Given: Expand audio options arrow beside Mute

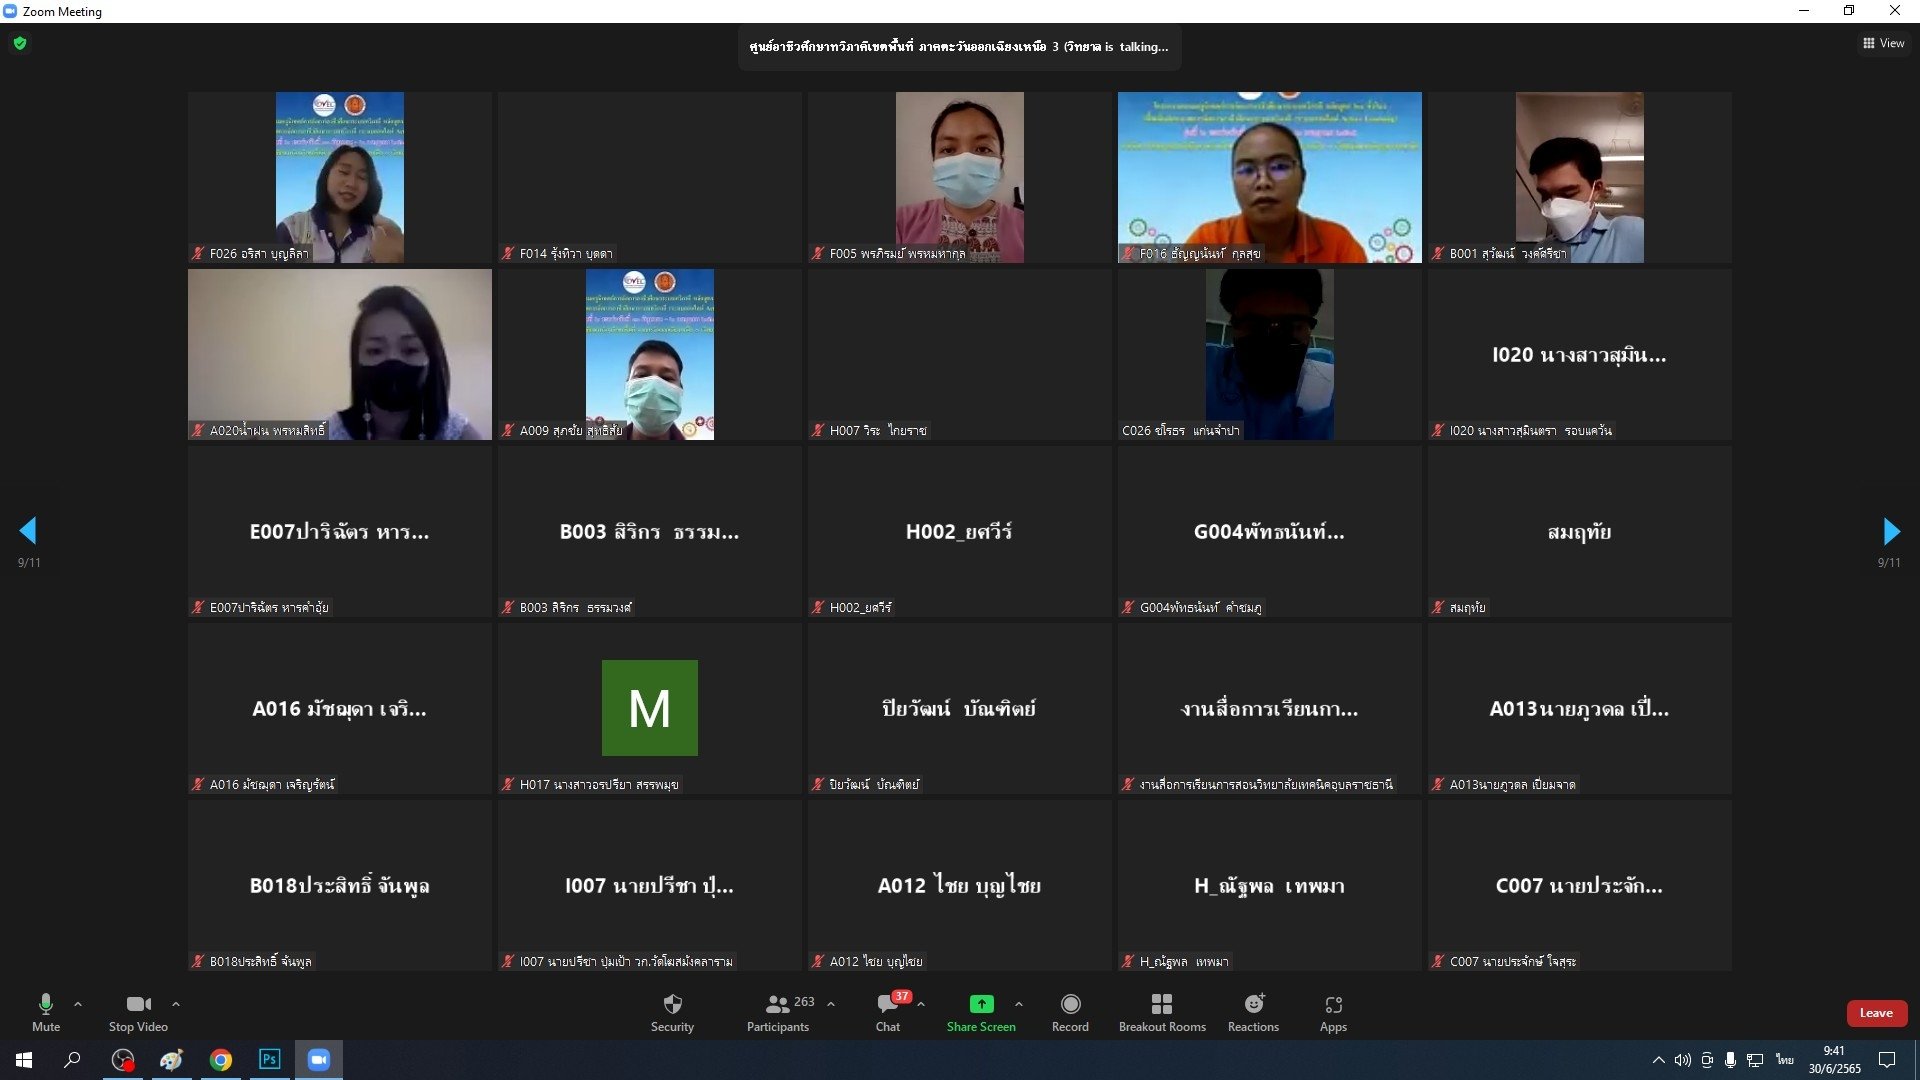Looking at the screenshot, I should pyautogui.click(x=78, y=1003).
